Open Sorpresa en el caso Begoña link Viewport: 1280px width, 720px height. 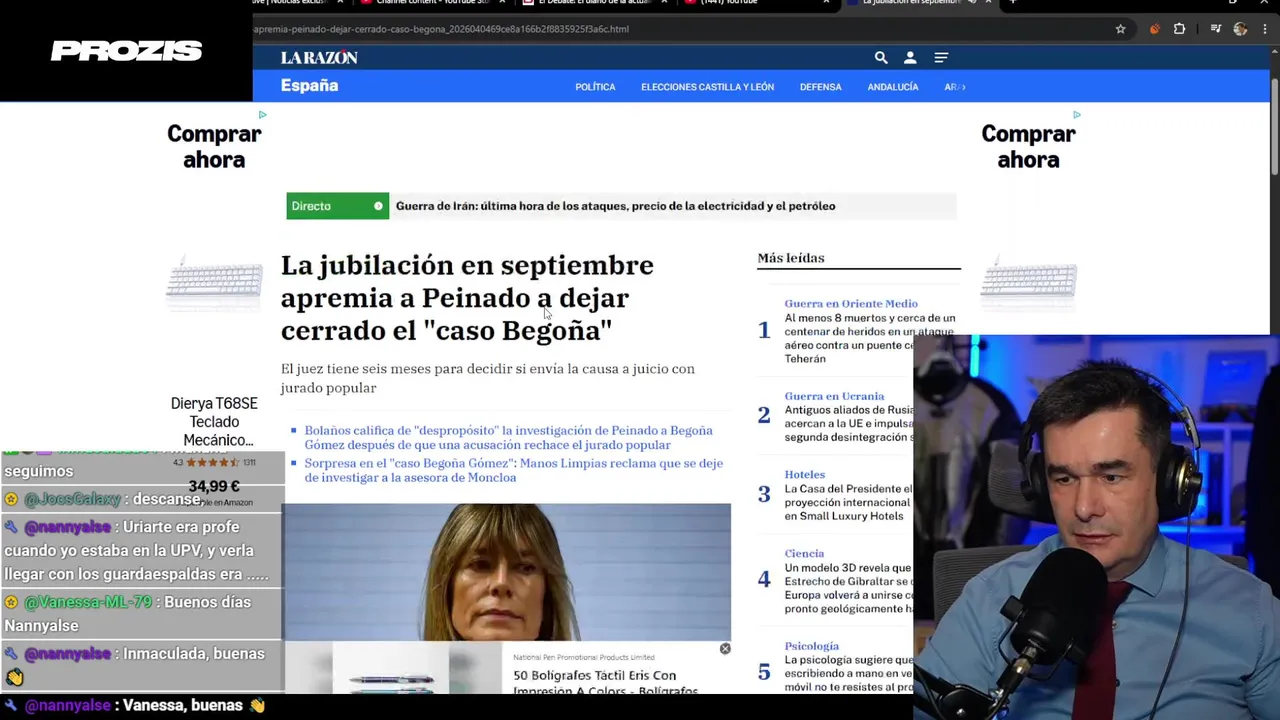(x=513, y=470)
